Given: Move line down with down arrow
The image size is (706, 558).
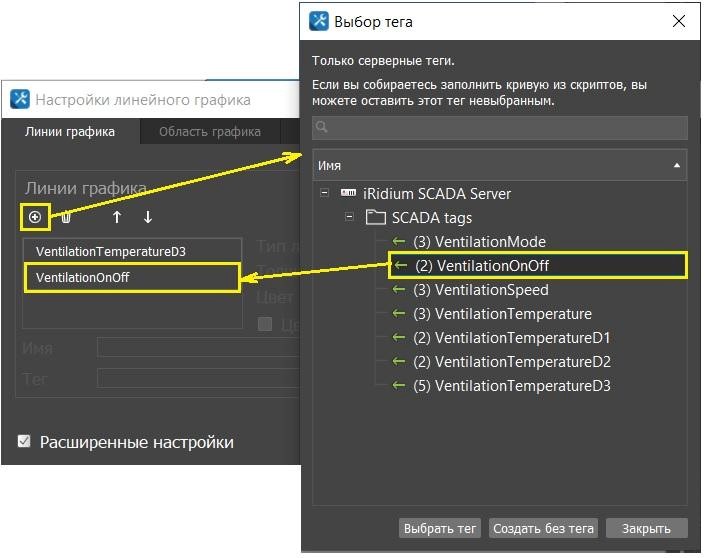Looking at the screenshot, I should (x=148, y=217).
